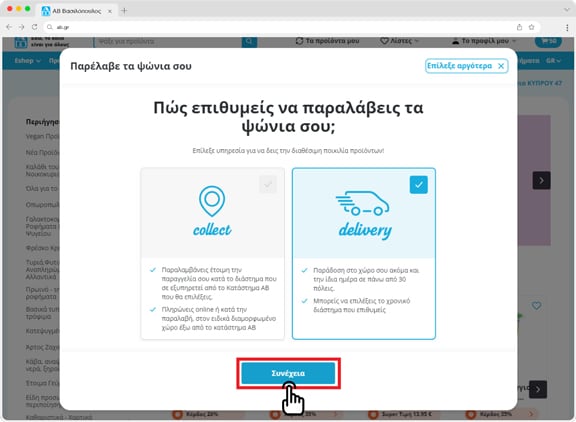Click the delivery van icon
This screenshot has height=422, width=576.
point(363,203)
